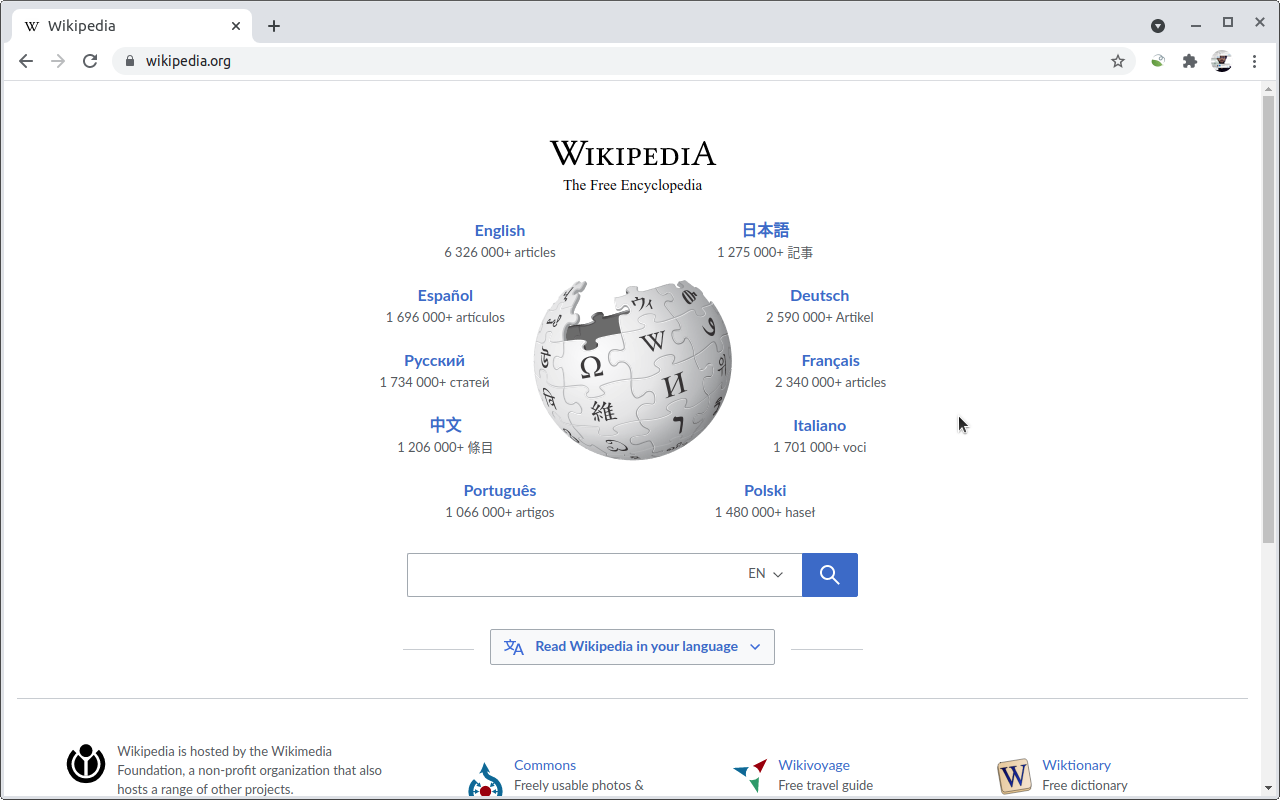Click the tab search dropdown arrow icon
The width and height of the screenshot is (1280, 800).
coord(1158,26)
